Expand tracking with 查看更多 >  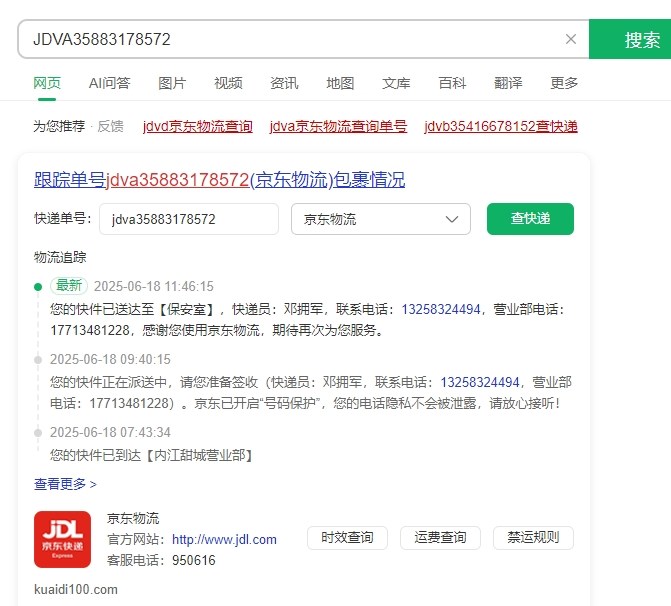[65, 484]
